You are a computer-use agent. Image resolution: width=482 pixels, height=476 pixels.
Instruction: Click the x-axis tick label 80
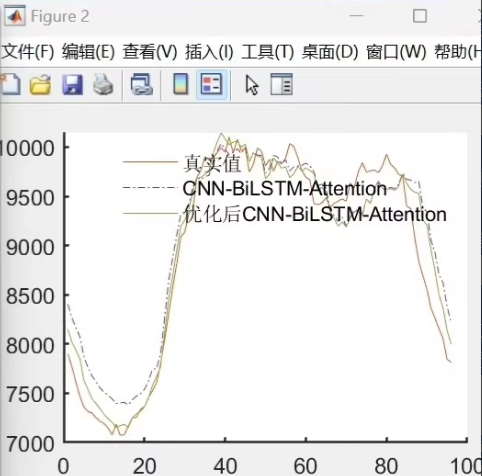point(386,466)
